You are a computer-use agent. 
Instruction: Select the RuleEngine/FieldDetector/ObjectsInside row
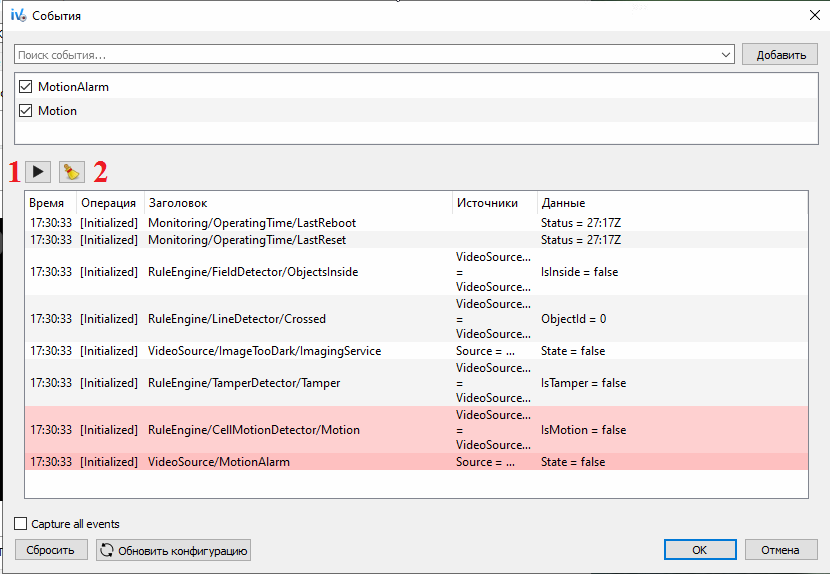tap(417, 272)
